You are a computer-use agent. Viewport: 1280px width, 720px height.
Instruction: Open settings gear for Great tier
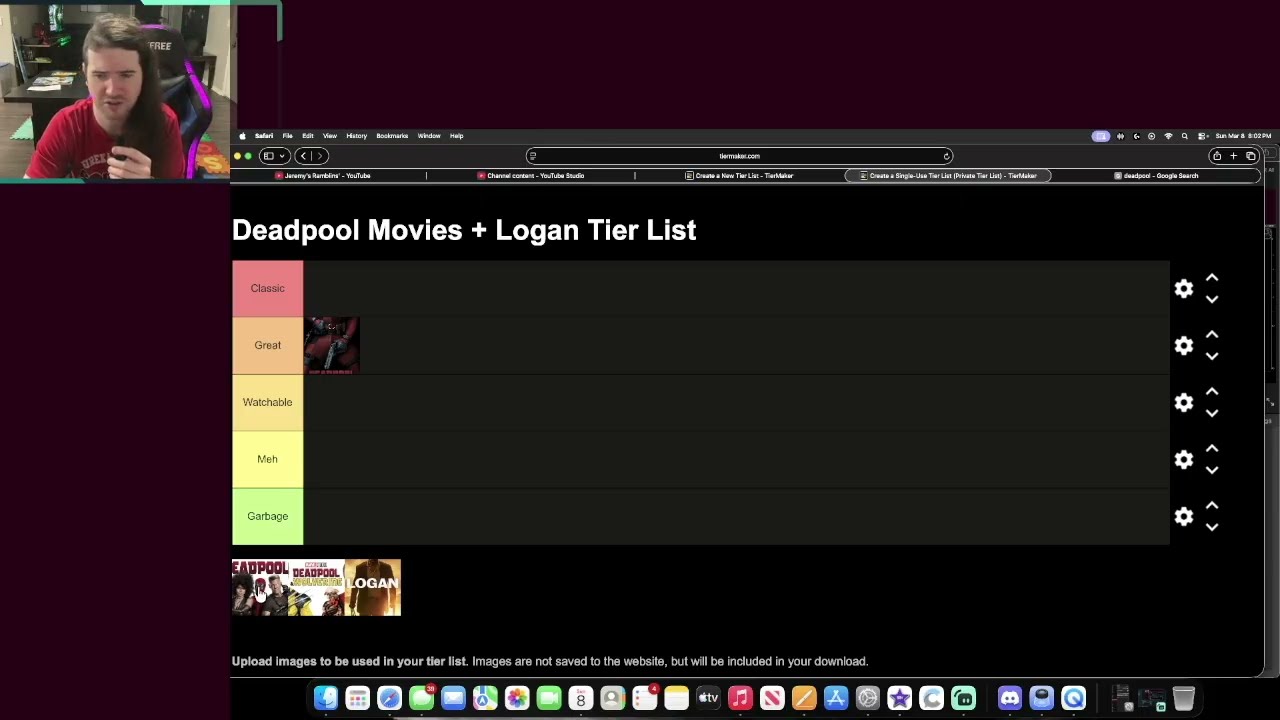click(x=1184, y=345)
